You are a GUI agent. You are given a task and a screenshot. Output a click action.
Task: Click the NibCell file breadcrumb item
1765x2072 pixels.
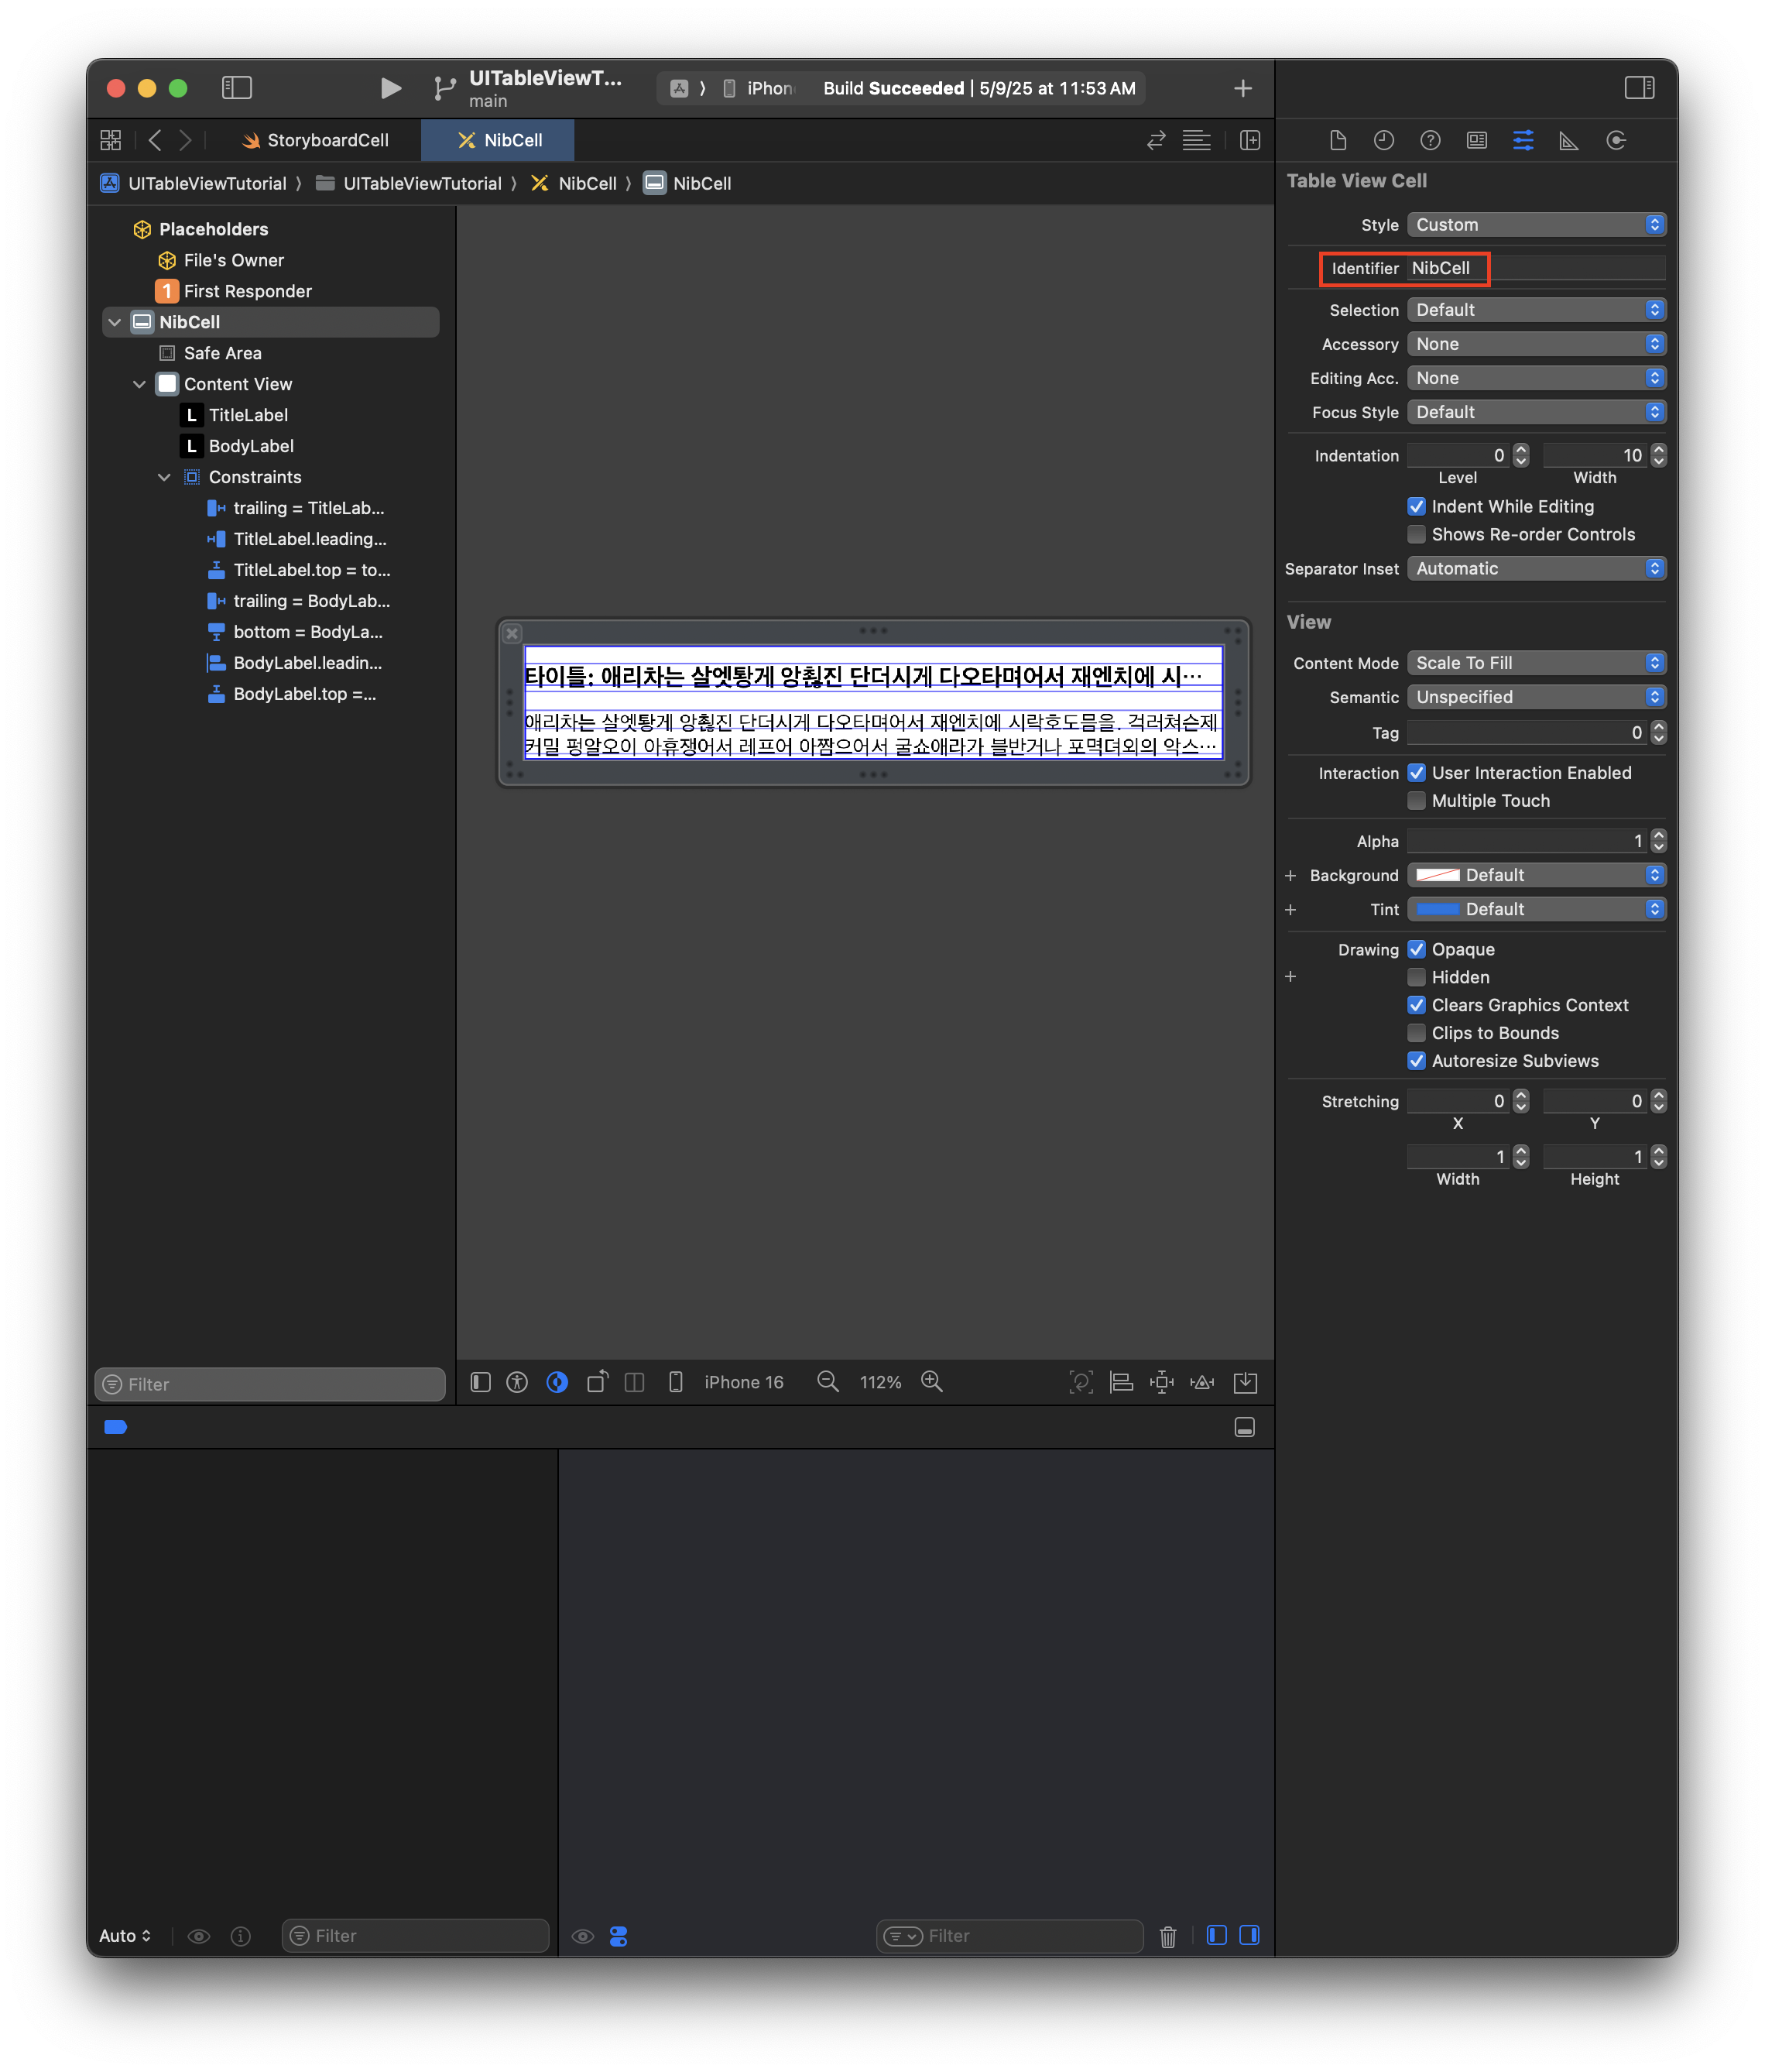tap(574, 183)
